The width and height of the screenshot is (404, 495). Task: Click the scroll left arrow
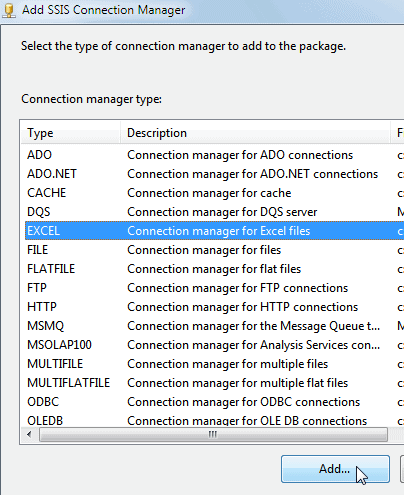(29, 435)
